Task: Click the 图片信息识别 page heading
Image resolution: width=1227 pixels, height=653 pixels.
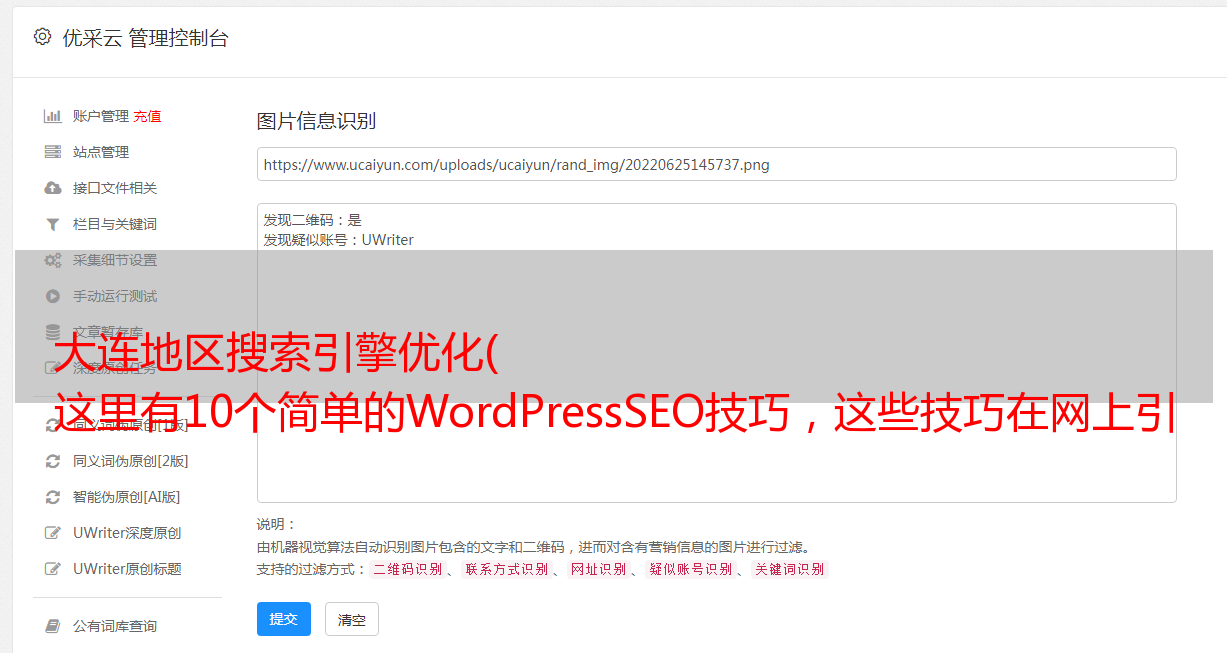Action: tap(316, 121)
